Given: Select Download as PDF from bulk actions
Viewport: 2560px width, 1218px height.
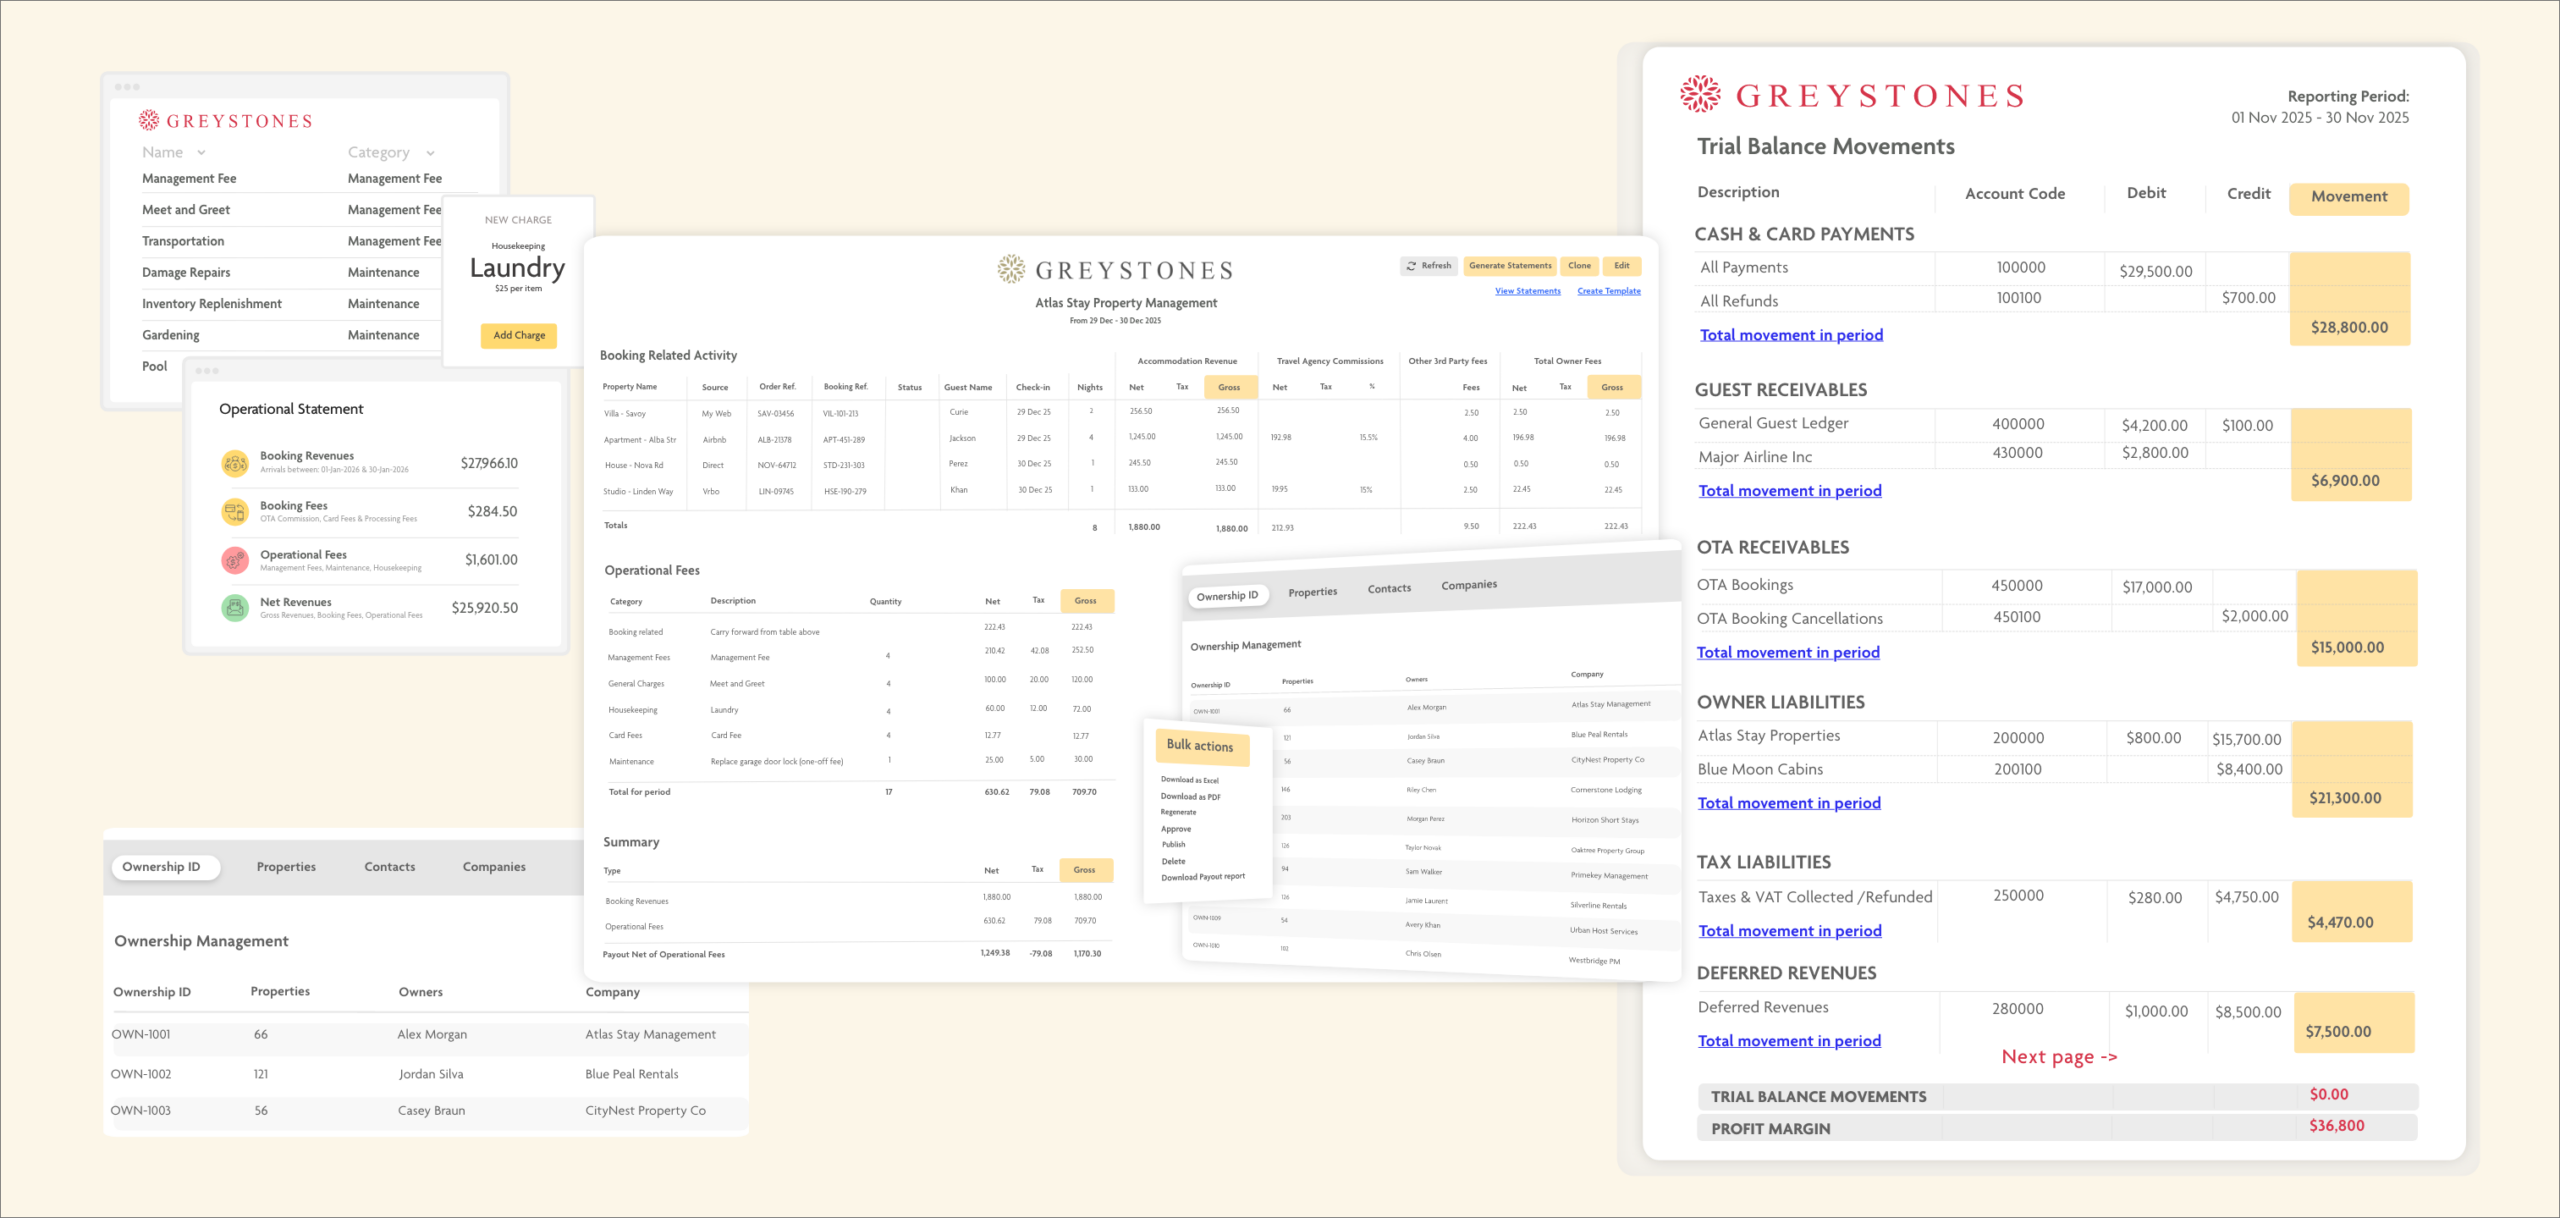Looking at the screenshot, I should [1190, 796].
